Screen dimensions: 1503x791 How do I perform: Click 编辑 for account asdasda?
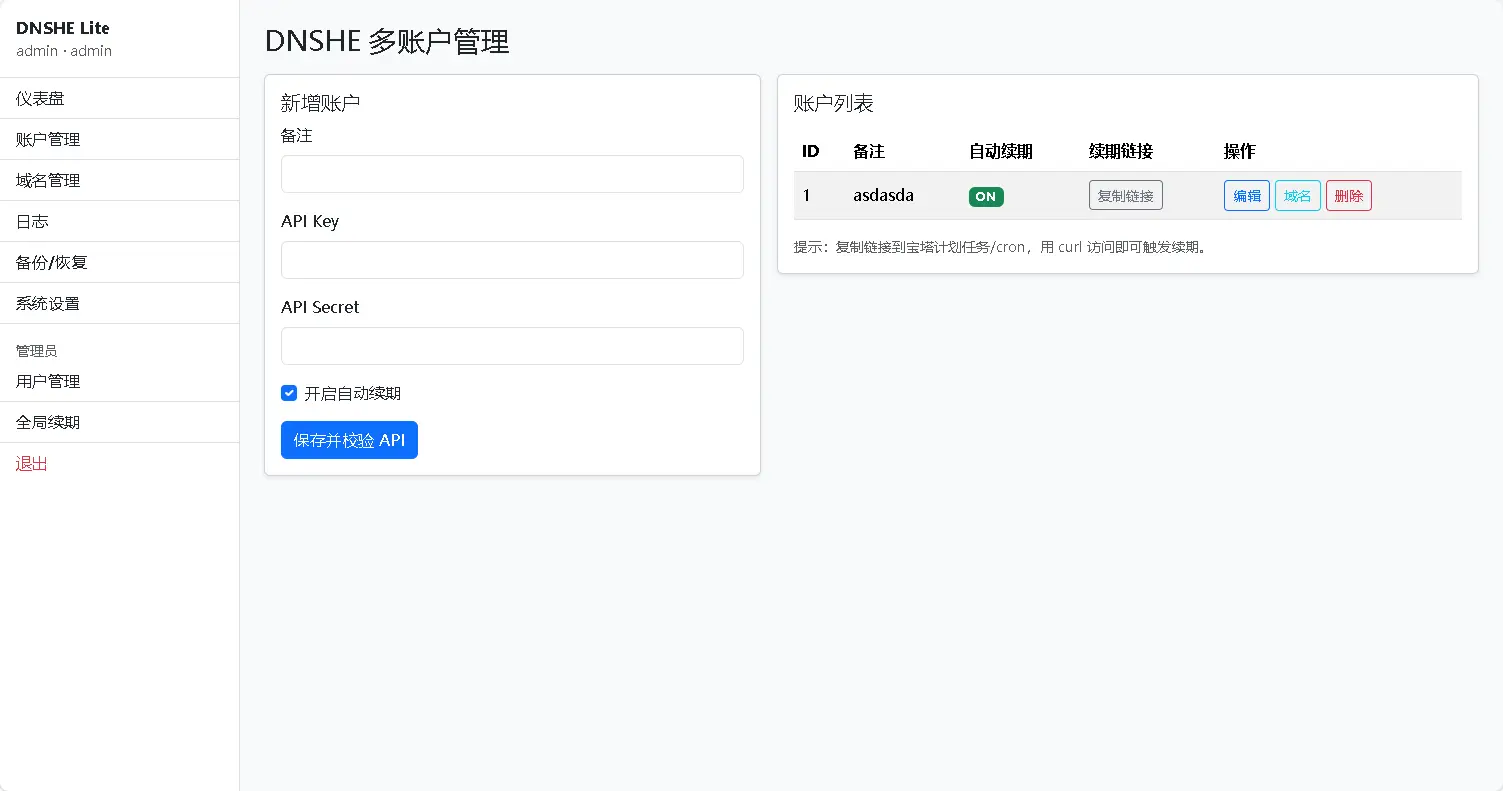1246,196
